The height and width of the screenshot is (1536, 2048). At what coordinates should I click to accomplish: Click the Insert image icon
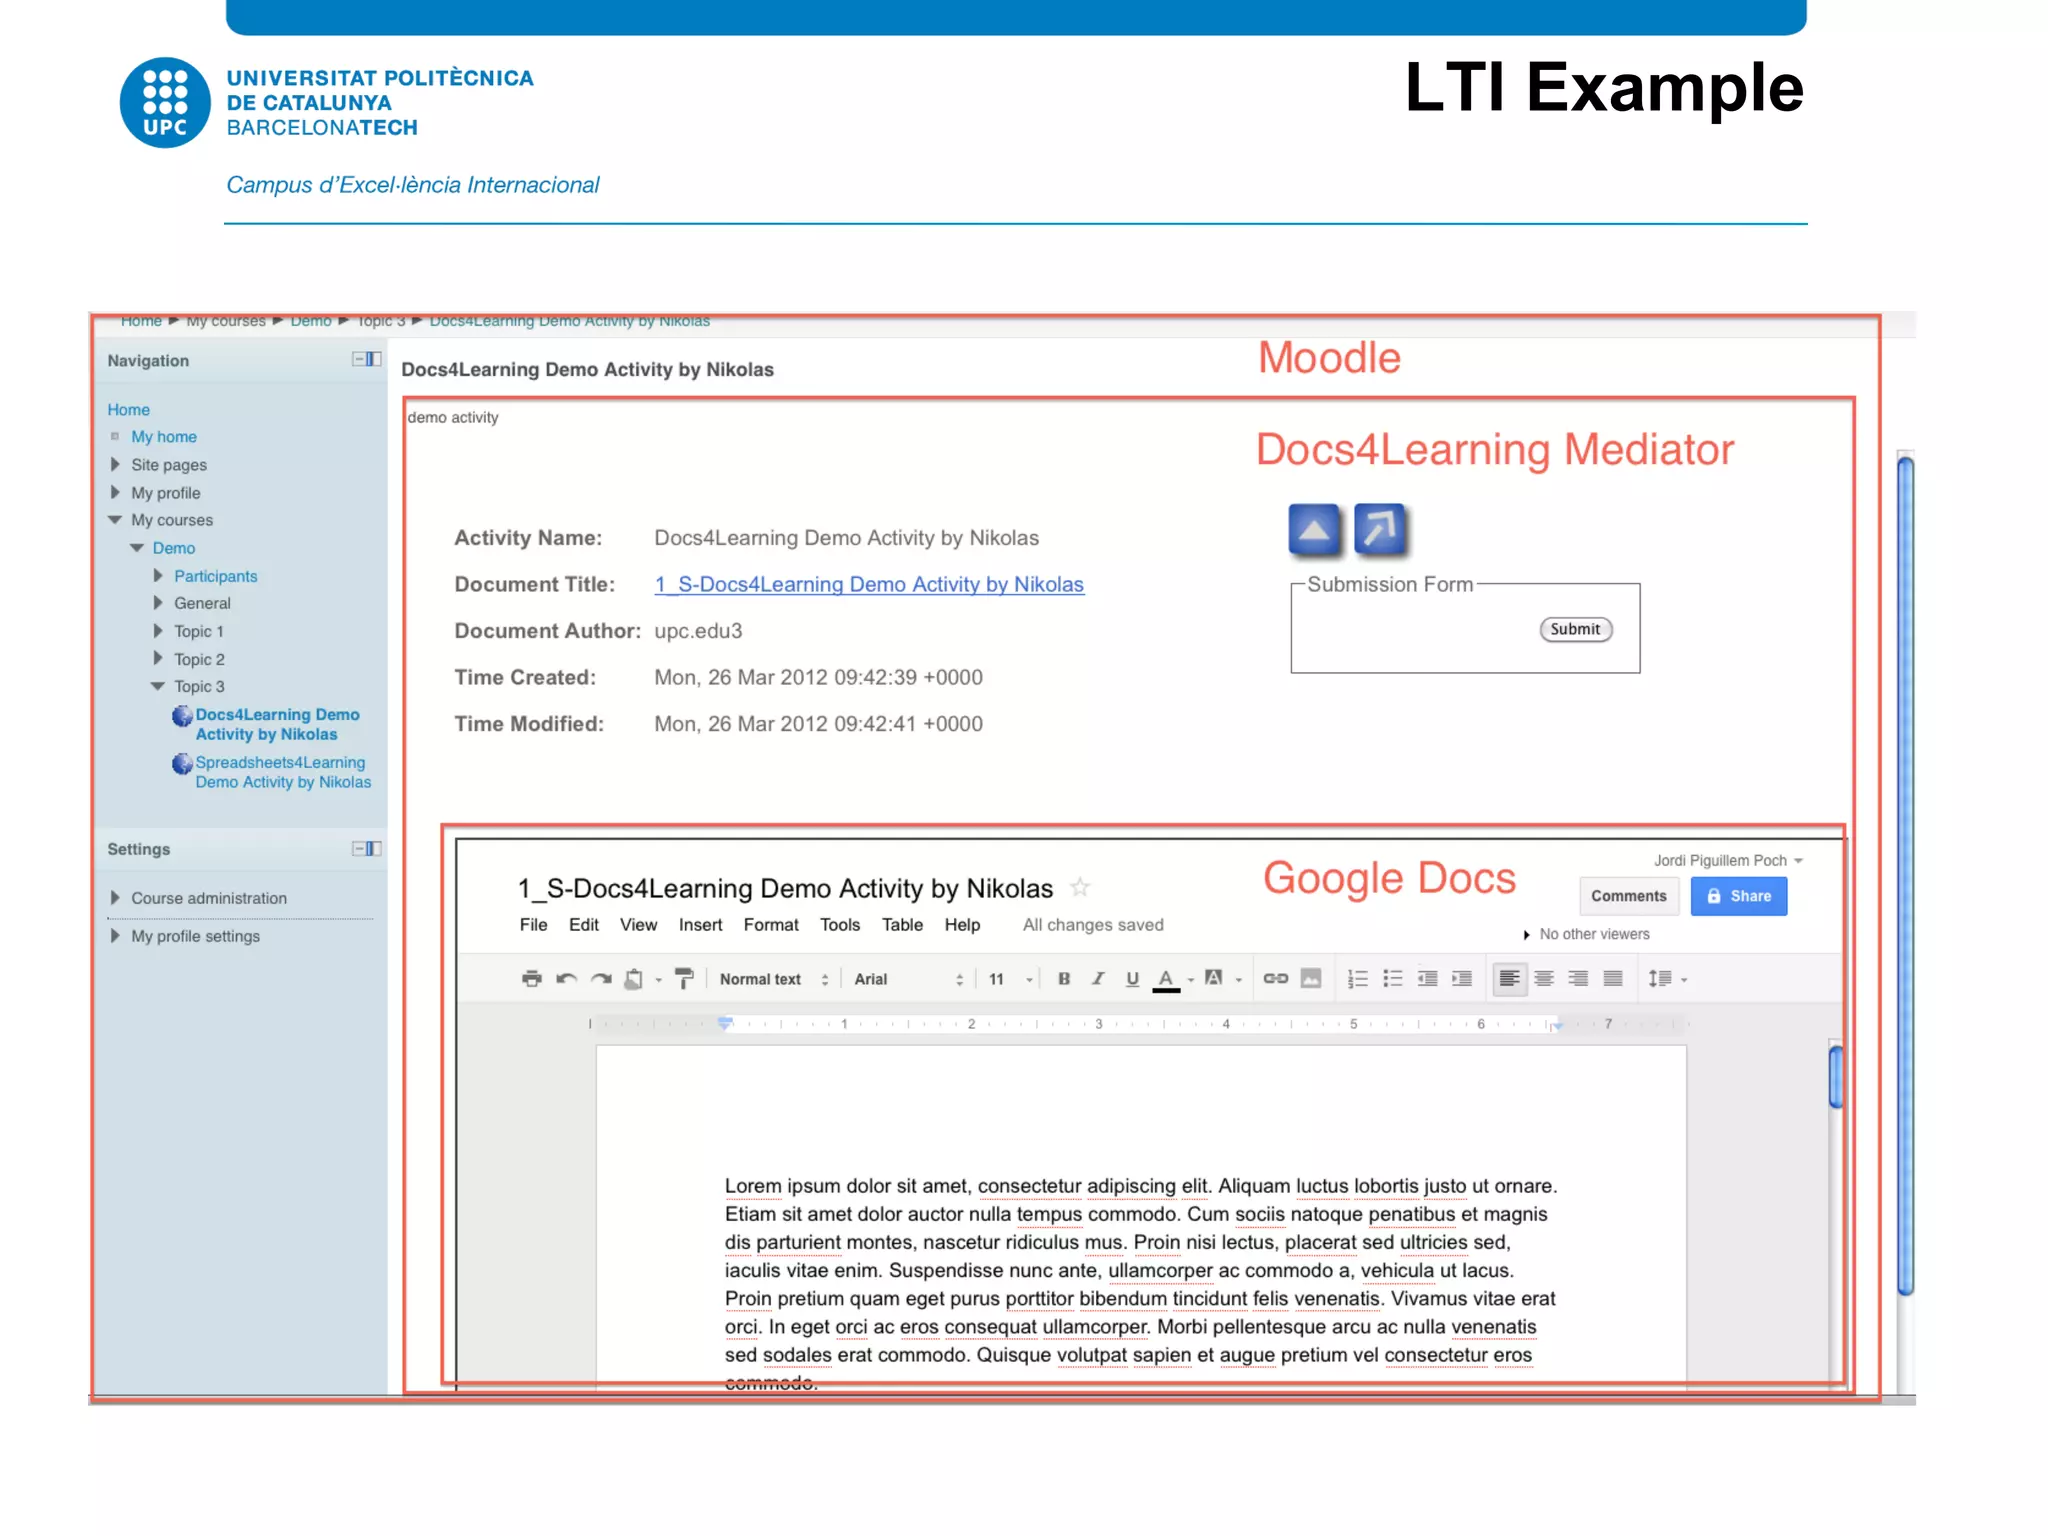click(x=1311, y=979)
